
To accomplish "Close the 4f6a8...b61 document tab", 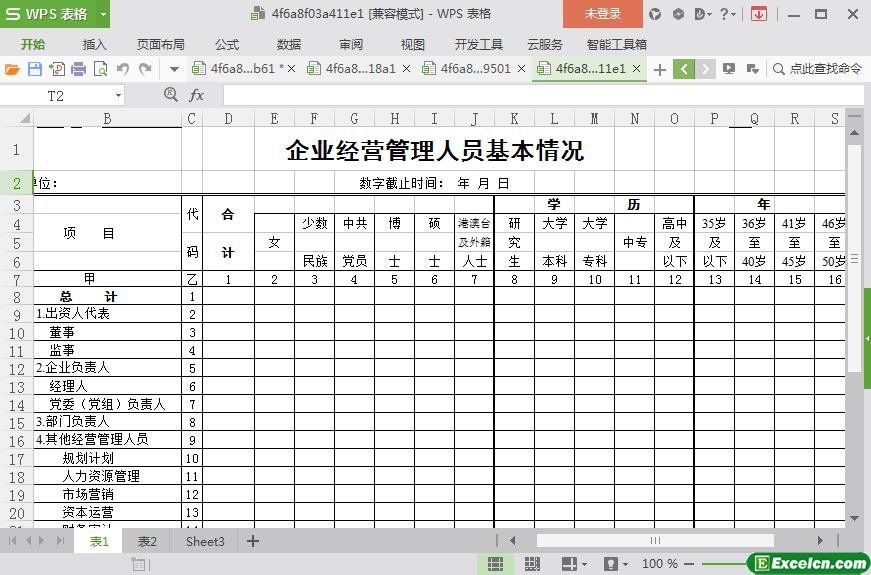I will 292,69.
